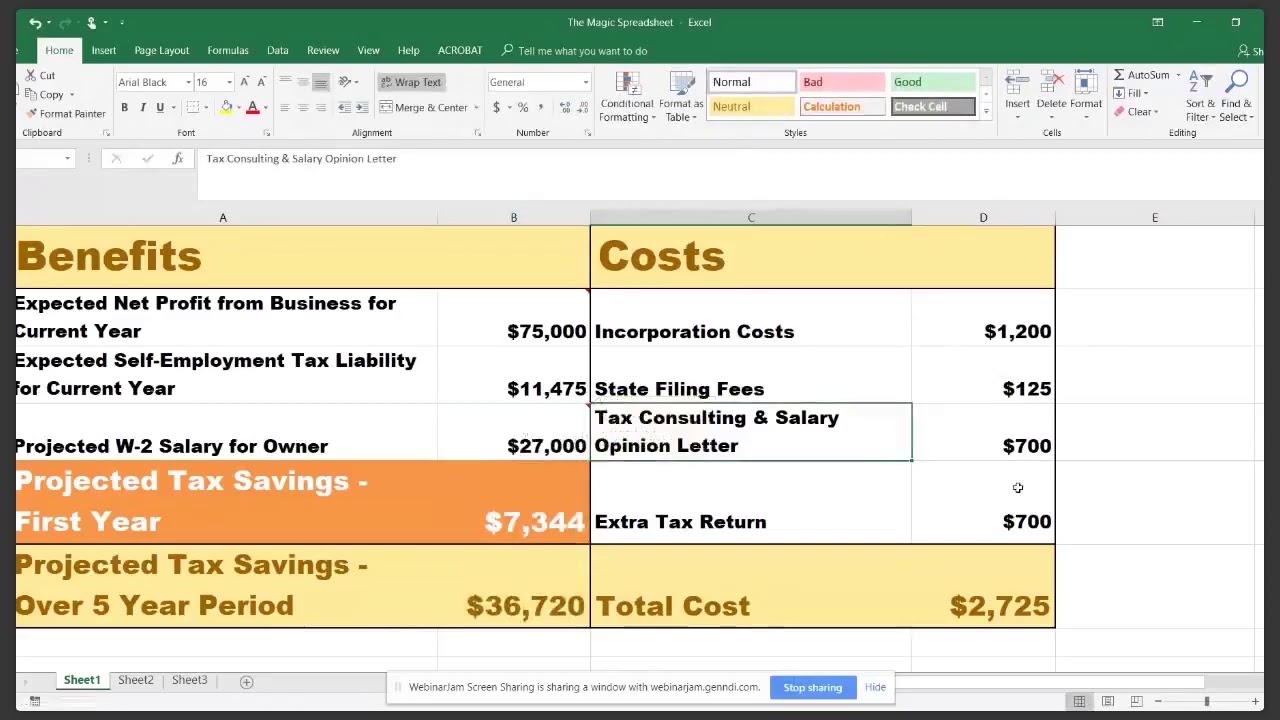Increase font size with the large A icon

(246, 82)
